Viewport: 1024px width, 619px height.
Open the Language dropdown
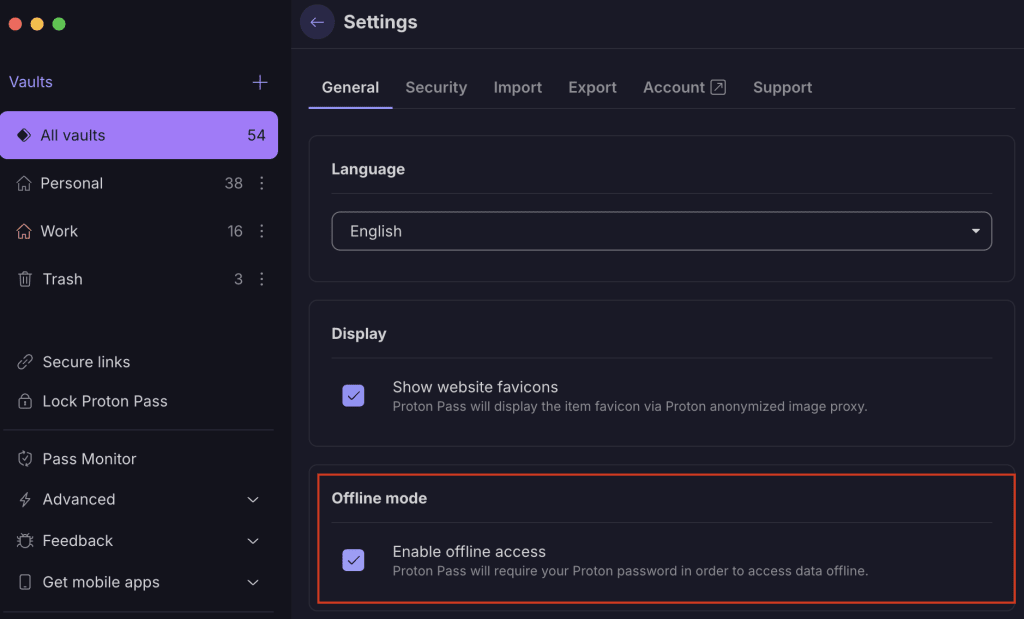661,231
